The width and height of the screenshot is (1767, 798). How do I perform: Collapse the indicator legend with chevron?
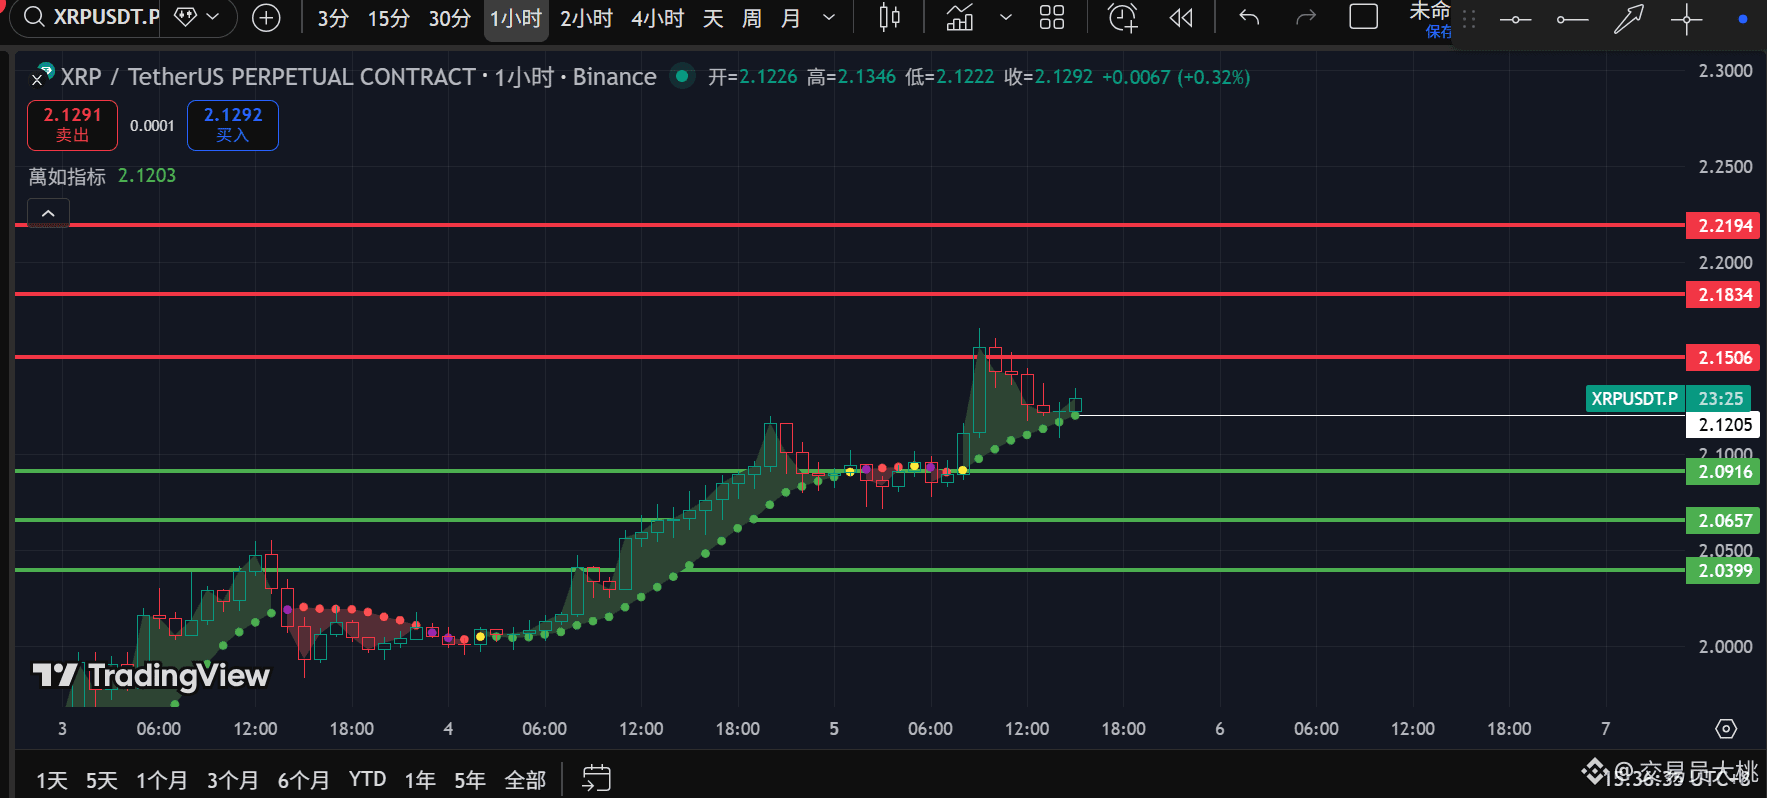coord(48,213)
